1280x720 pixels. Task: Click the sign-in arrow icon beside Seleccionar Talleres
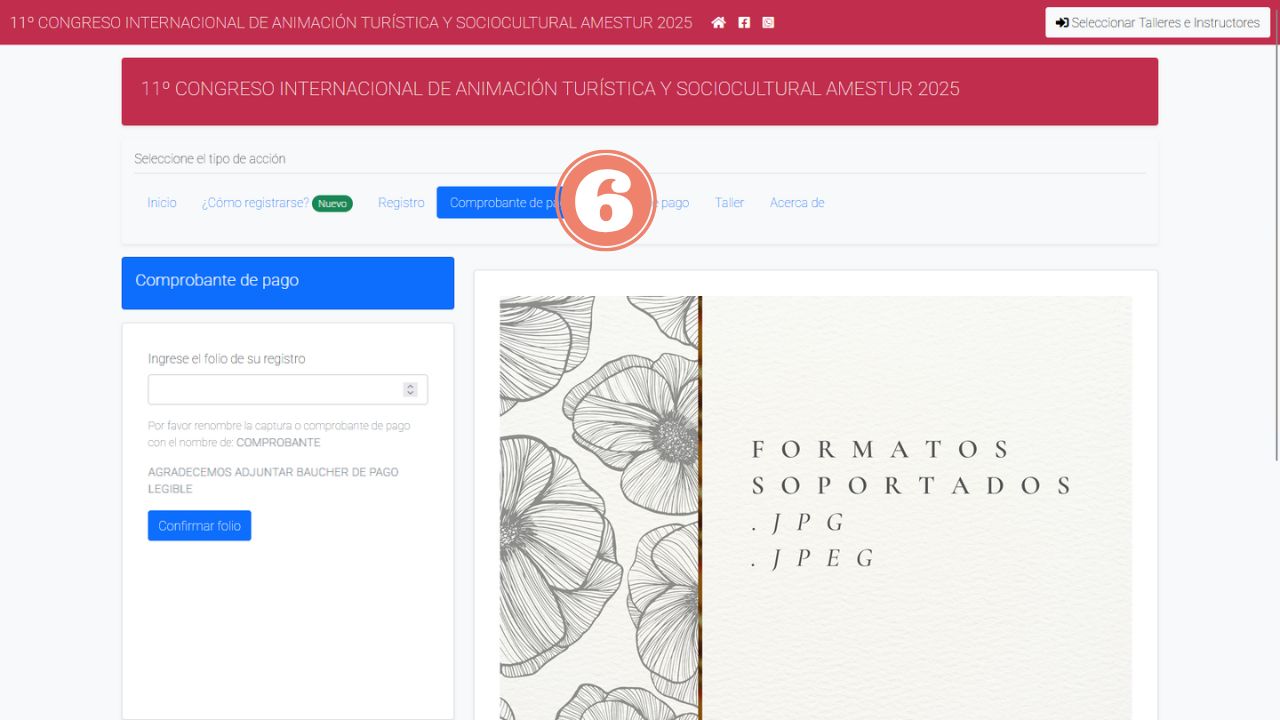(x=1062, y=22)
